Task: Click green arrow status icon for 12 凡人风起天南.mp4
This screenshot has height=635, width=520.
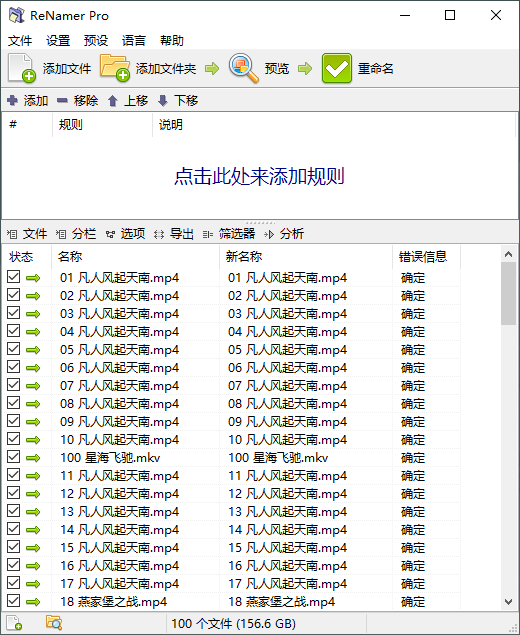Action: [33, 494]
